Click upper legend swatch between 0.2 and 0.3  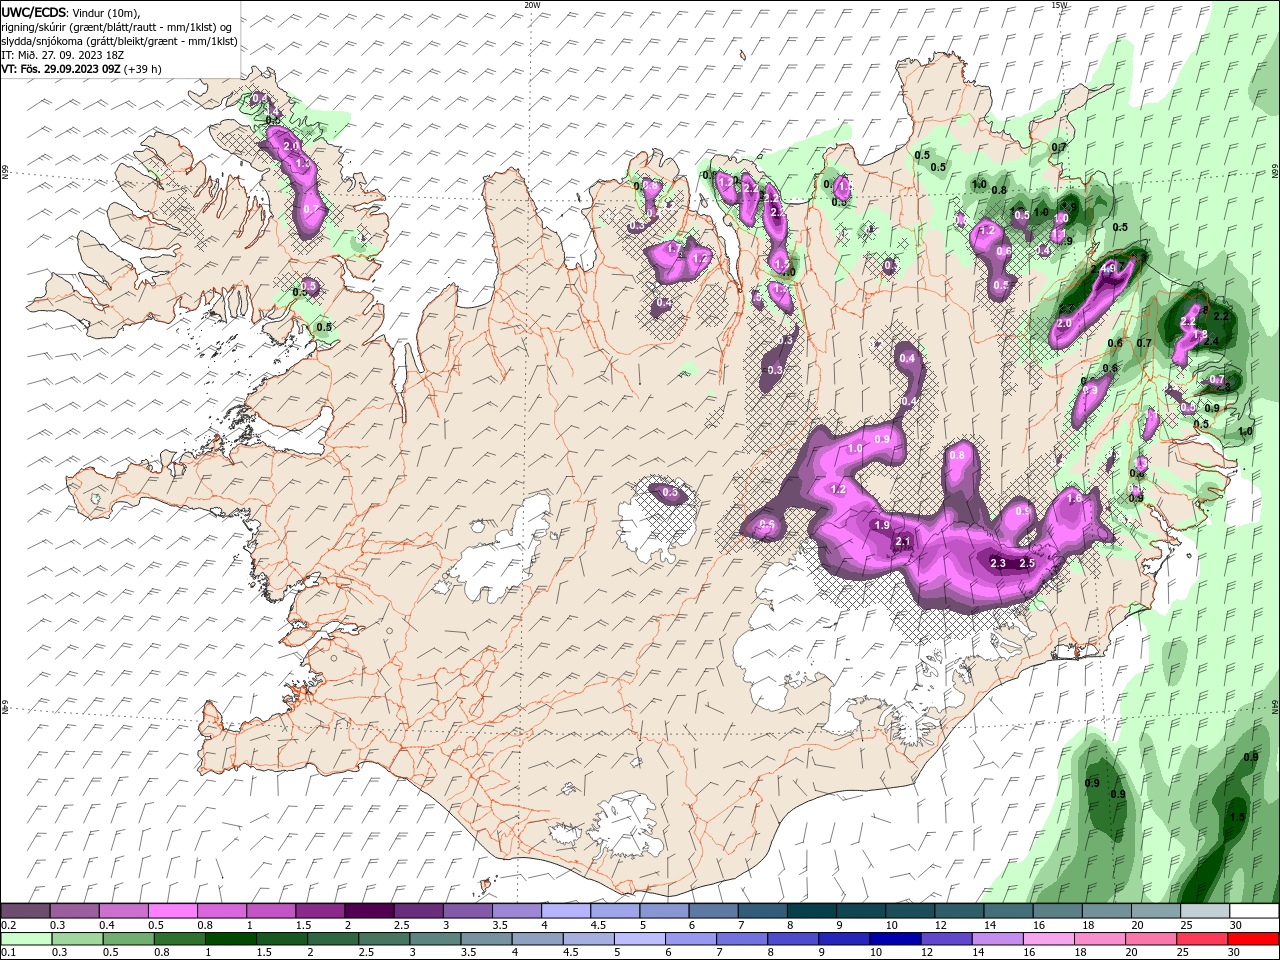coord(25,911)
